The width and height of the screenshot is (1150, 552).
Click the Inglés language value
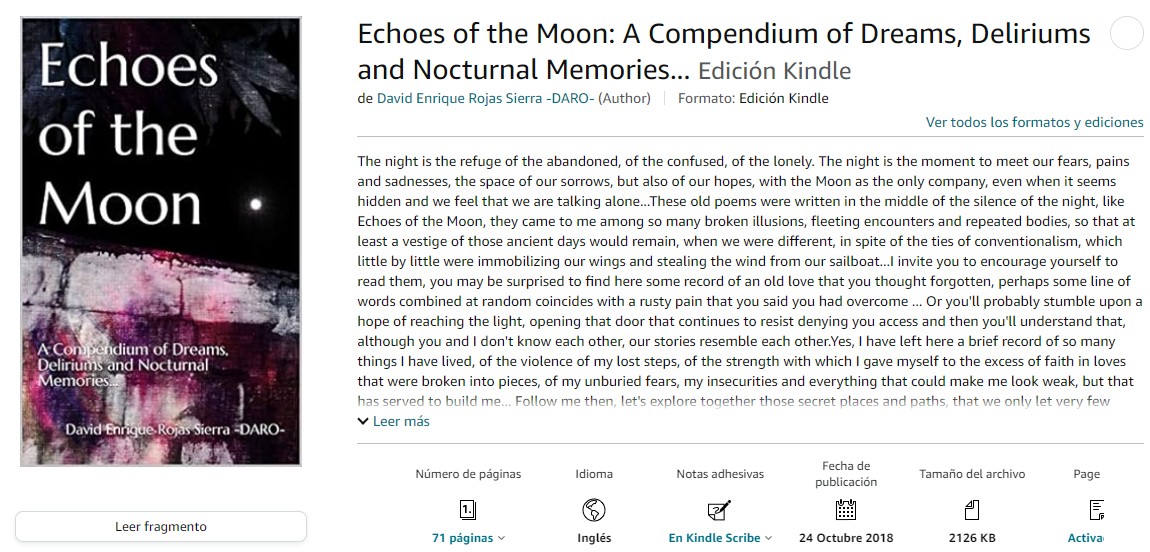pos(594,538)
